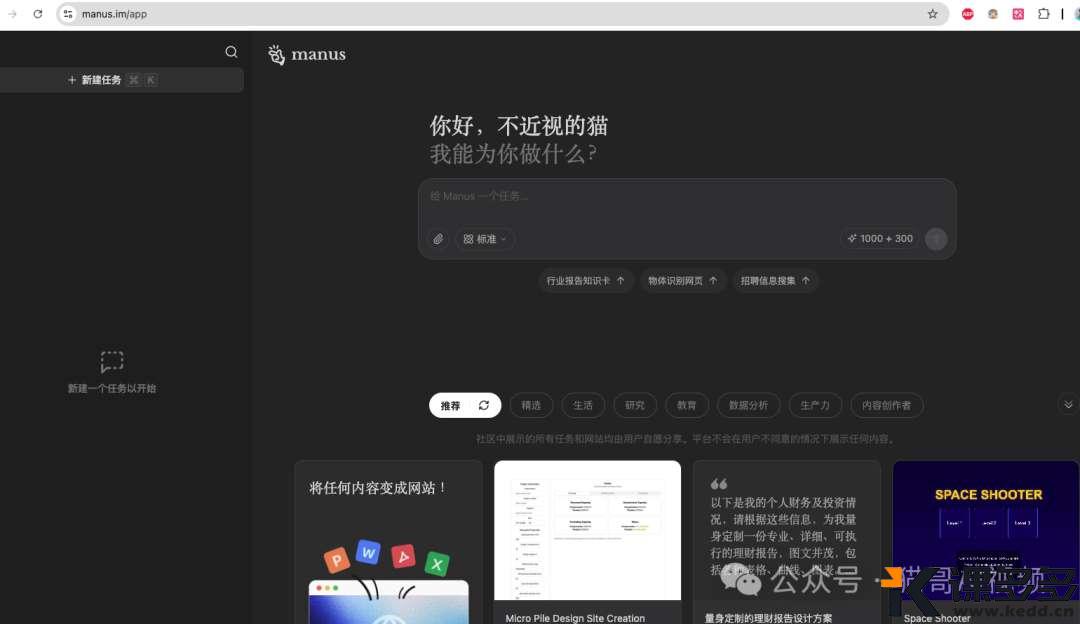Open the sidebar search icon
1080x624 pixels.
(x=231, y=52)
